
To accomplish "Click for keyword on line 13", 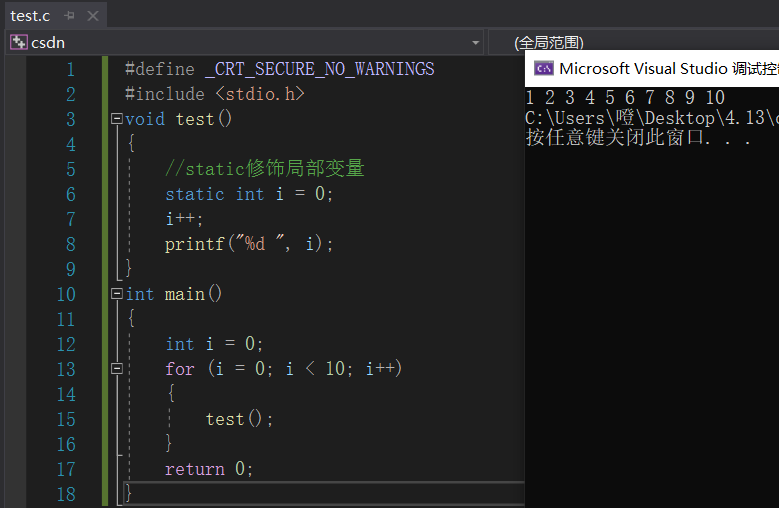I will pyautogui.click(x=179, y=368).
